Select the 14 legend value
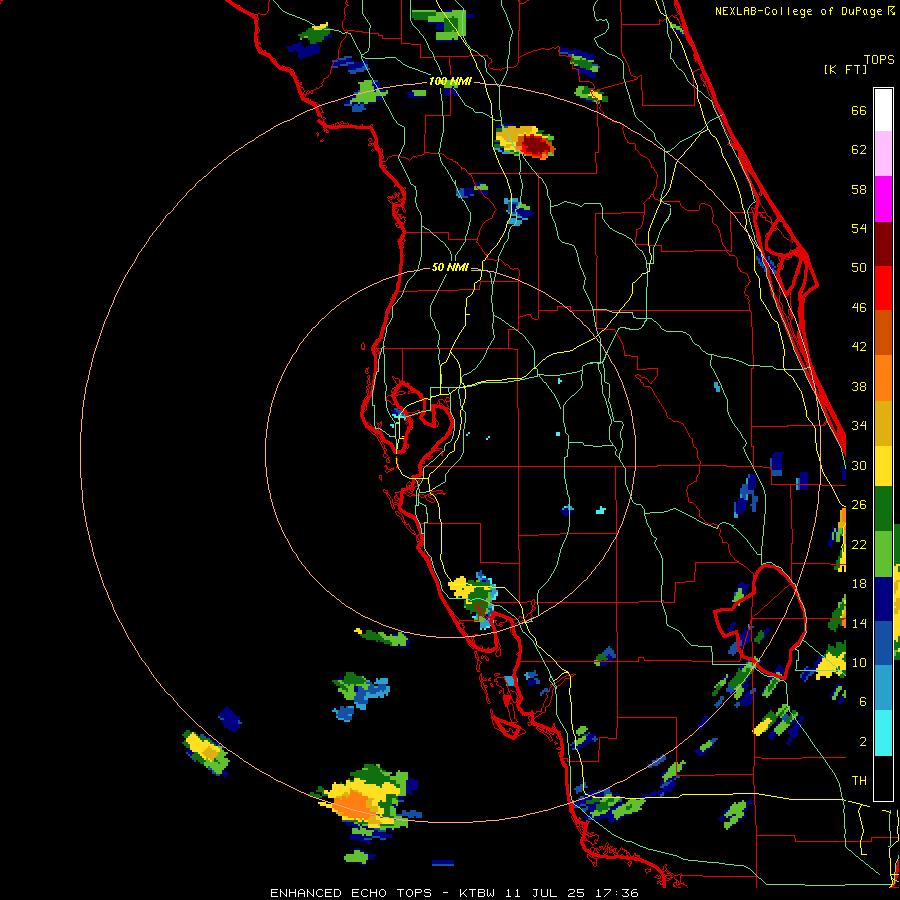Screen dimensions: 900x900 click(859, 623)
